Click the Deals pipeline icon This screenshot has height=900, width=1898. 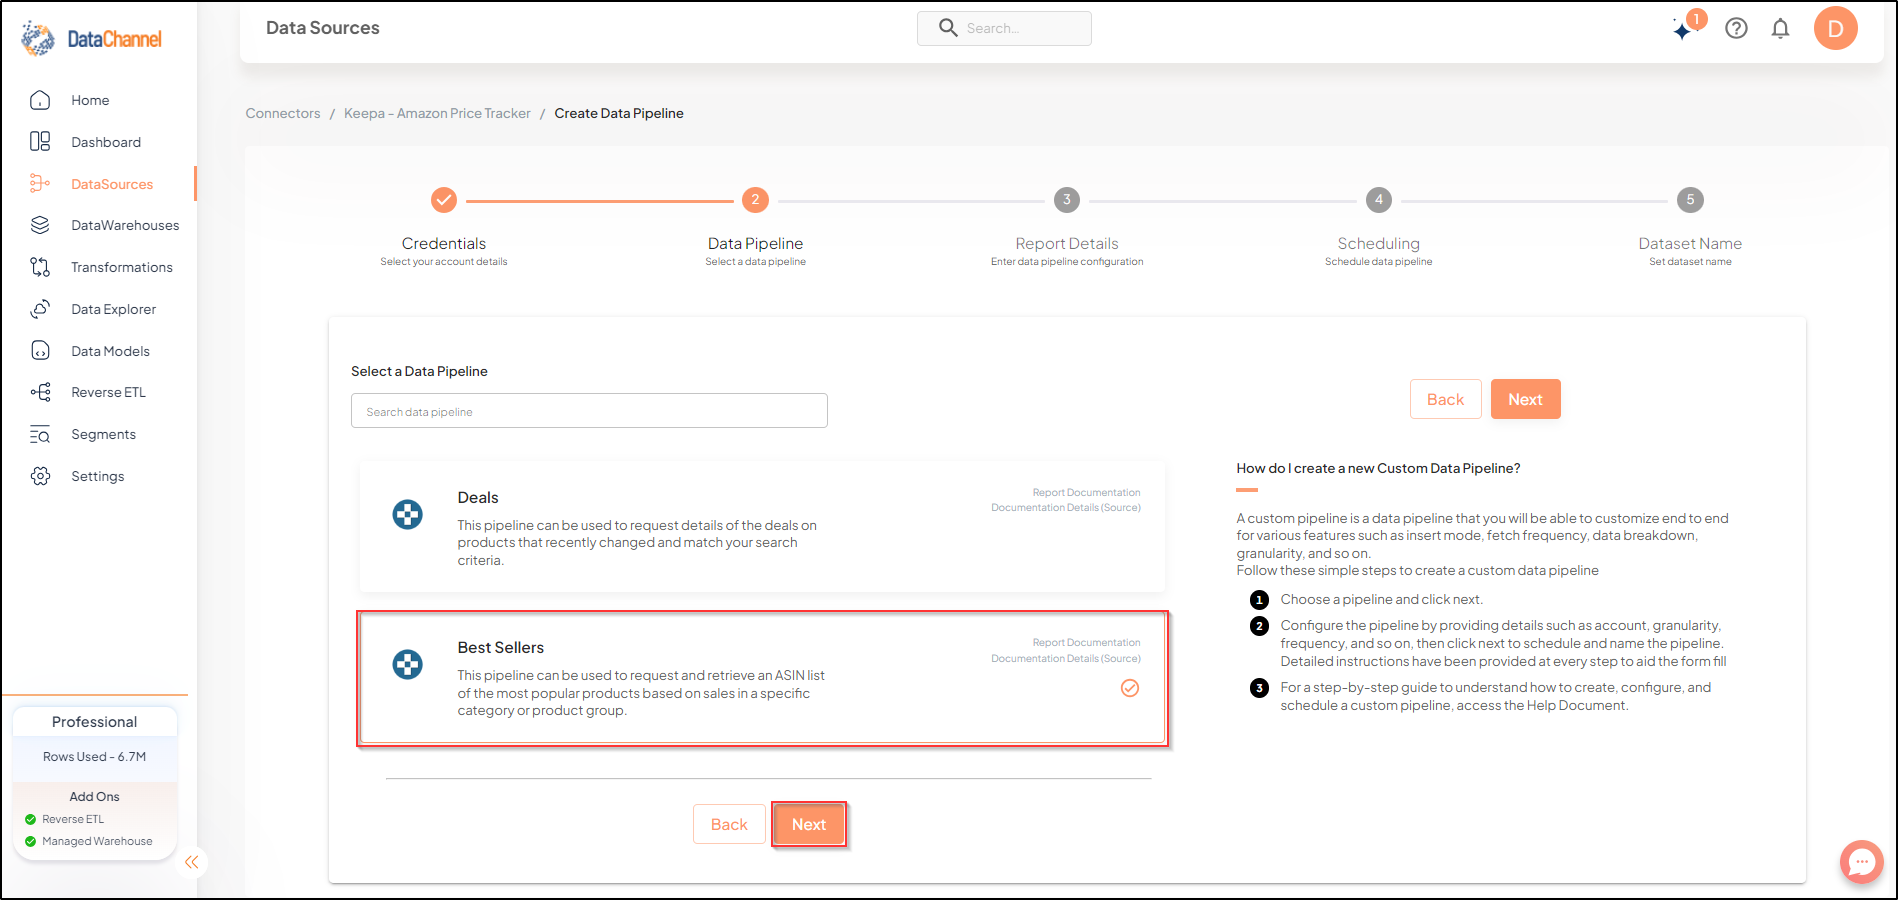[407, 515]
